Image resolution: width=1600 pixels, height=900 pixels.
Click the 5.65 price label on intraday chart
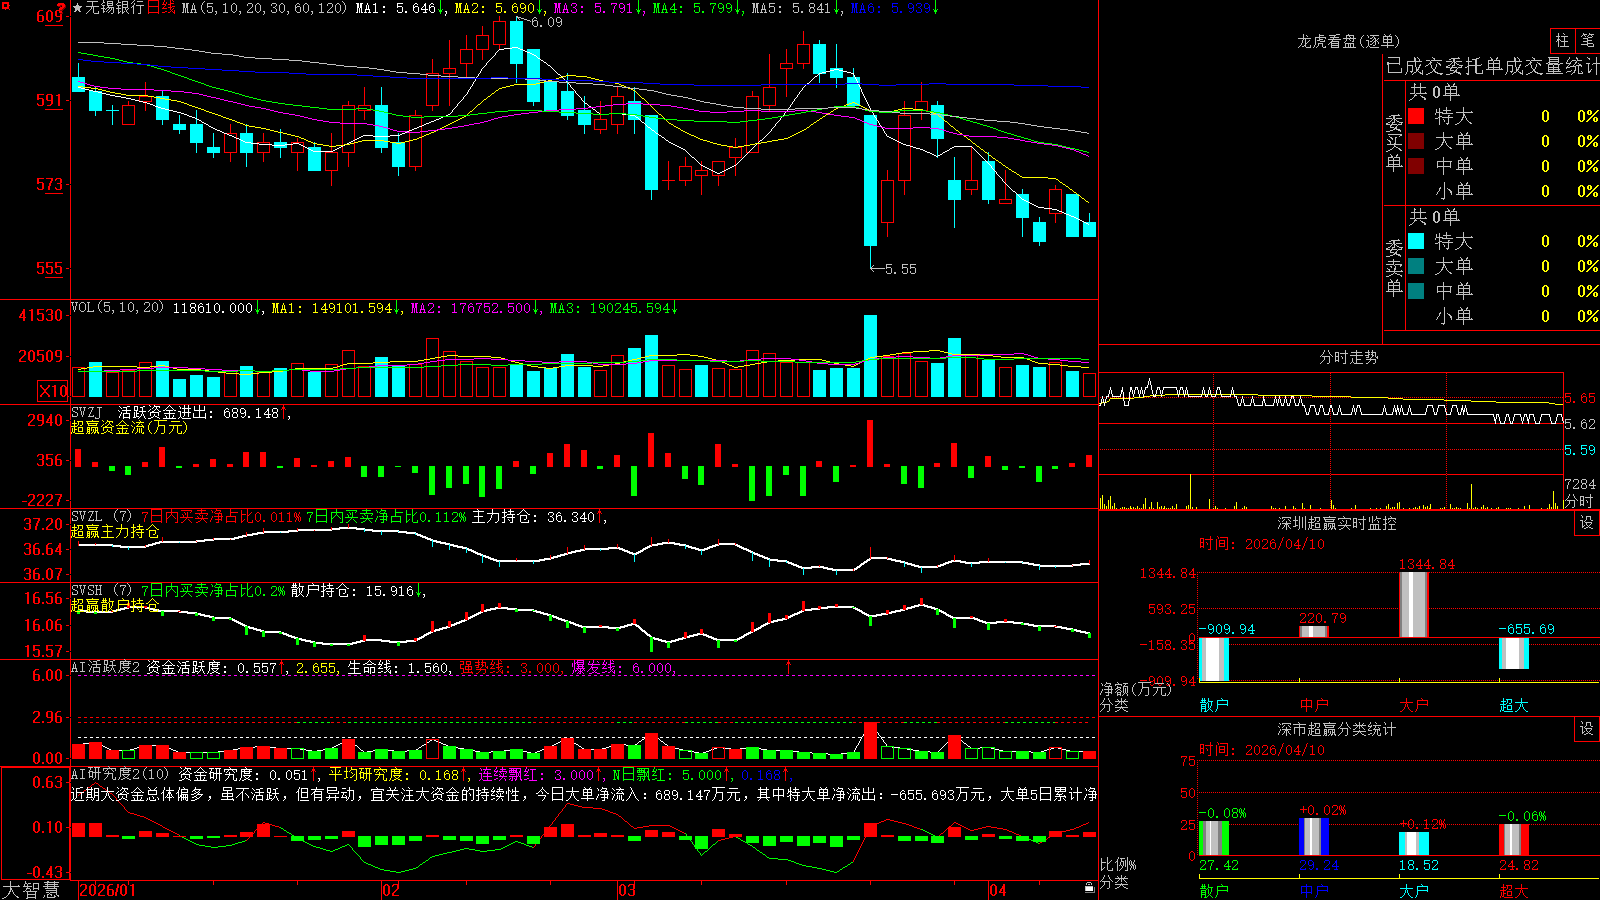(1580, 398)
